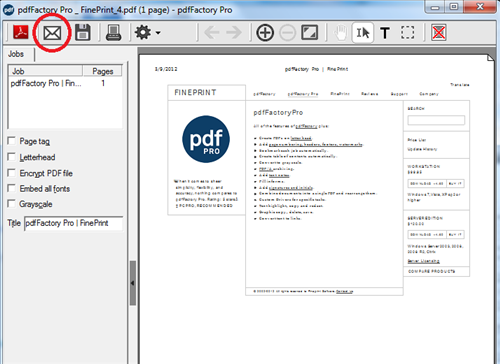The height and width of the screenshot is (364, 500).
Task: Enable the Page tag checkbox
Action: click(x=12, y=141)
